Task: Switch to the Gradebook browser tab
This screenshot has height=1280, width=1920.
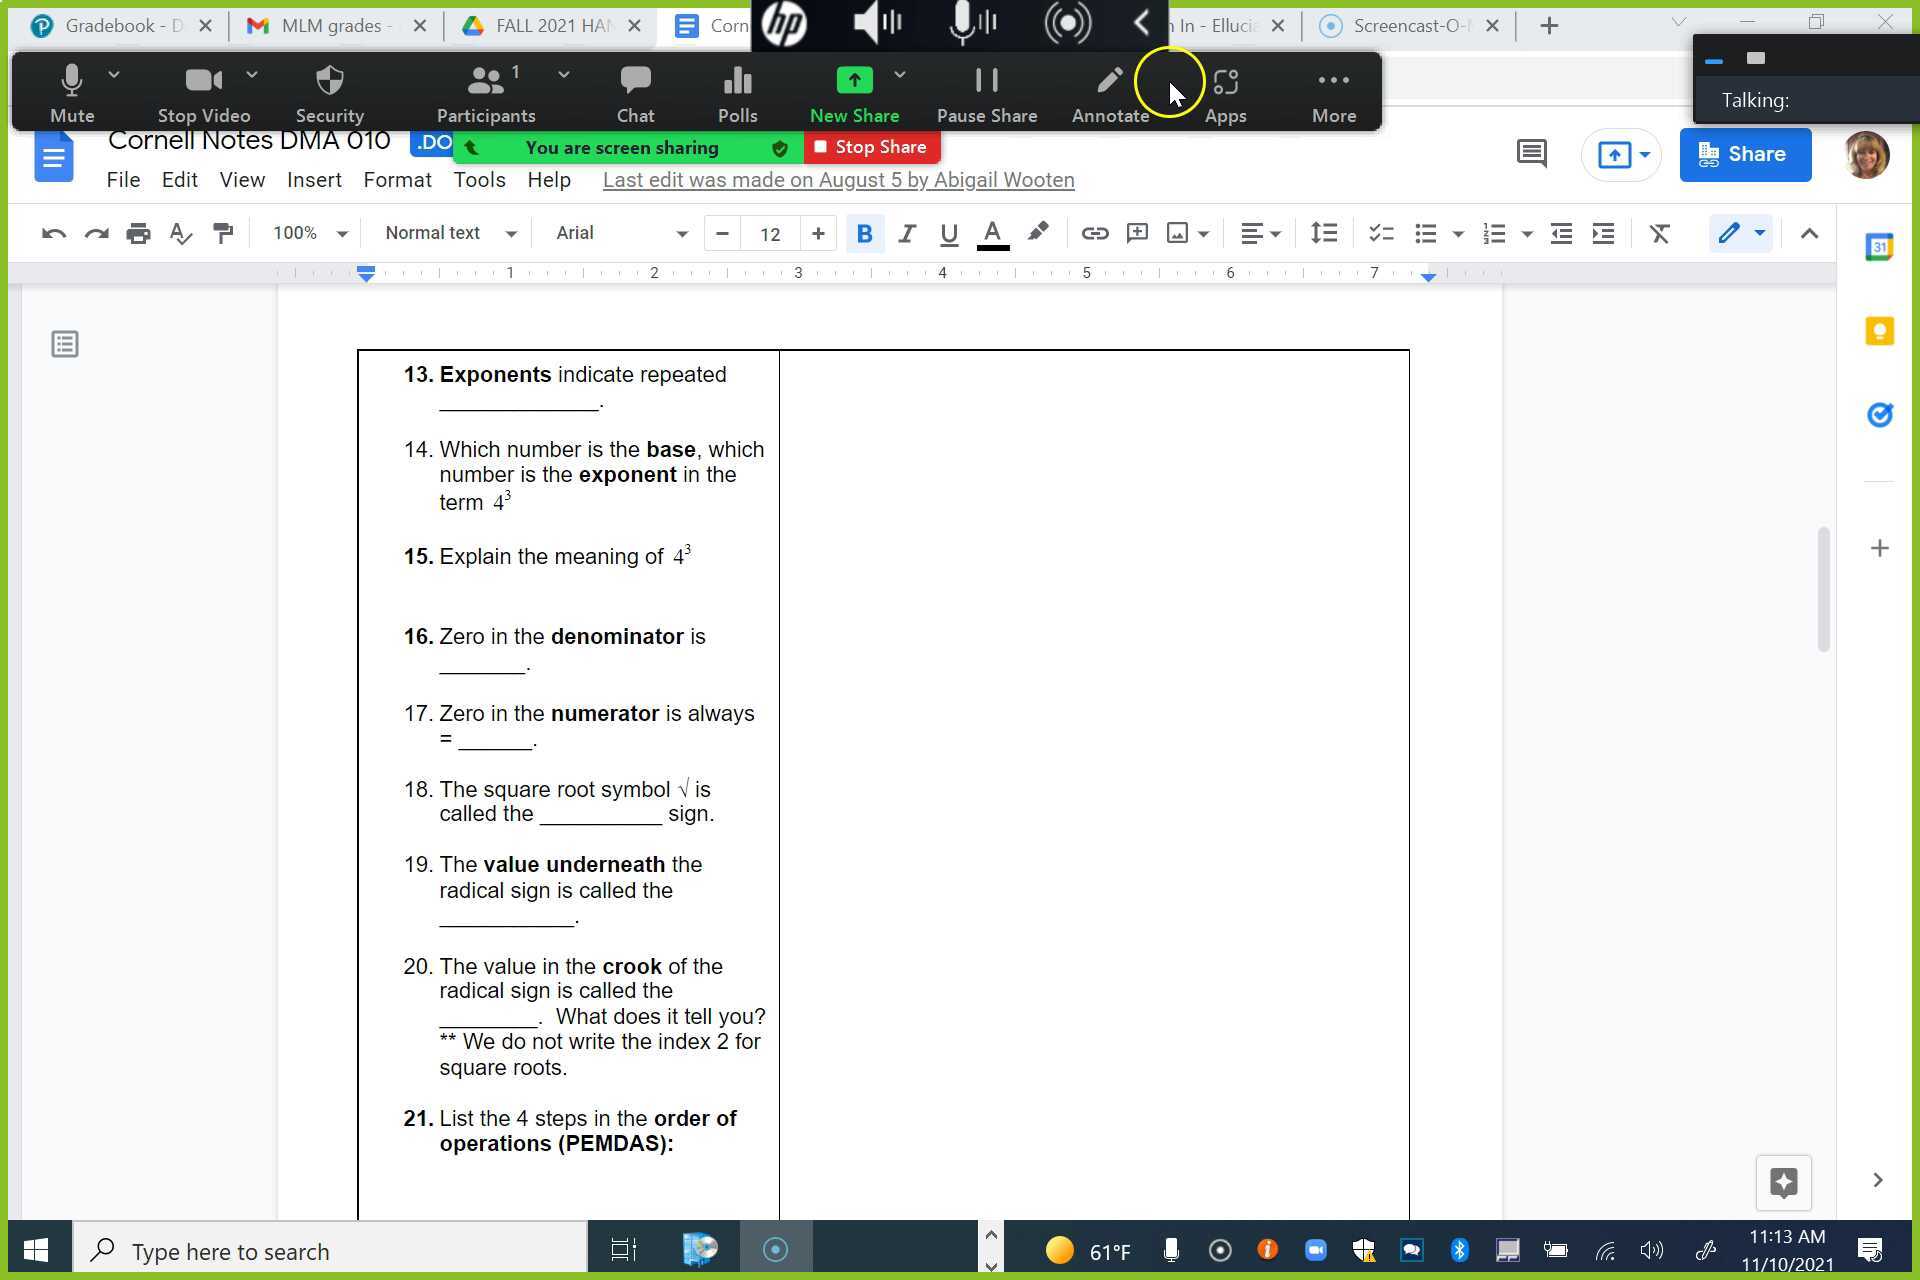Action: tap(115, 26)
